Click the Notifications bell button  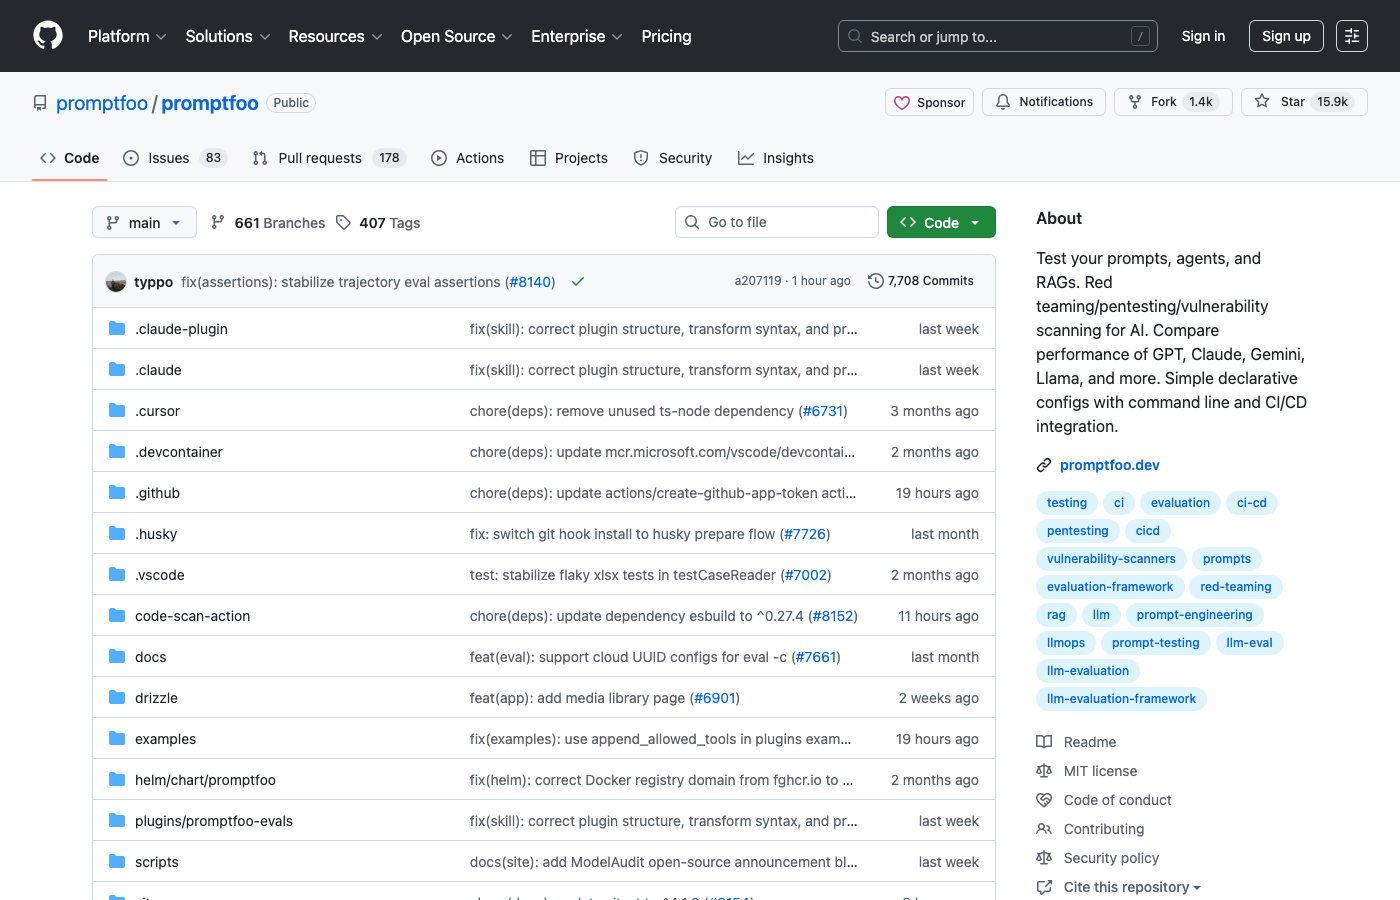pyautogui.click(x=1044, y=102)
